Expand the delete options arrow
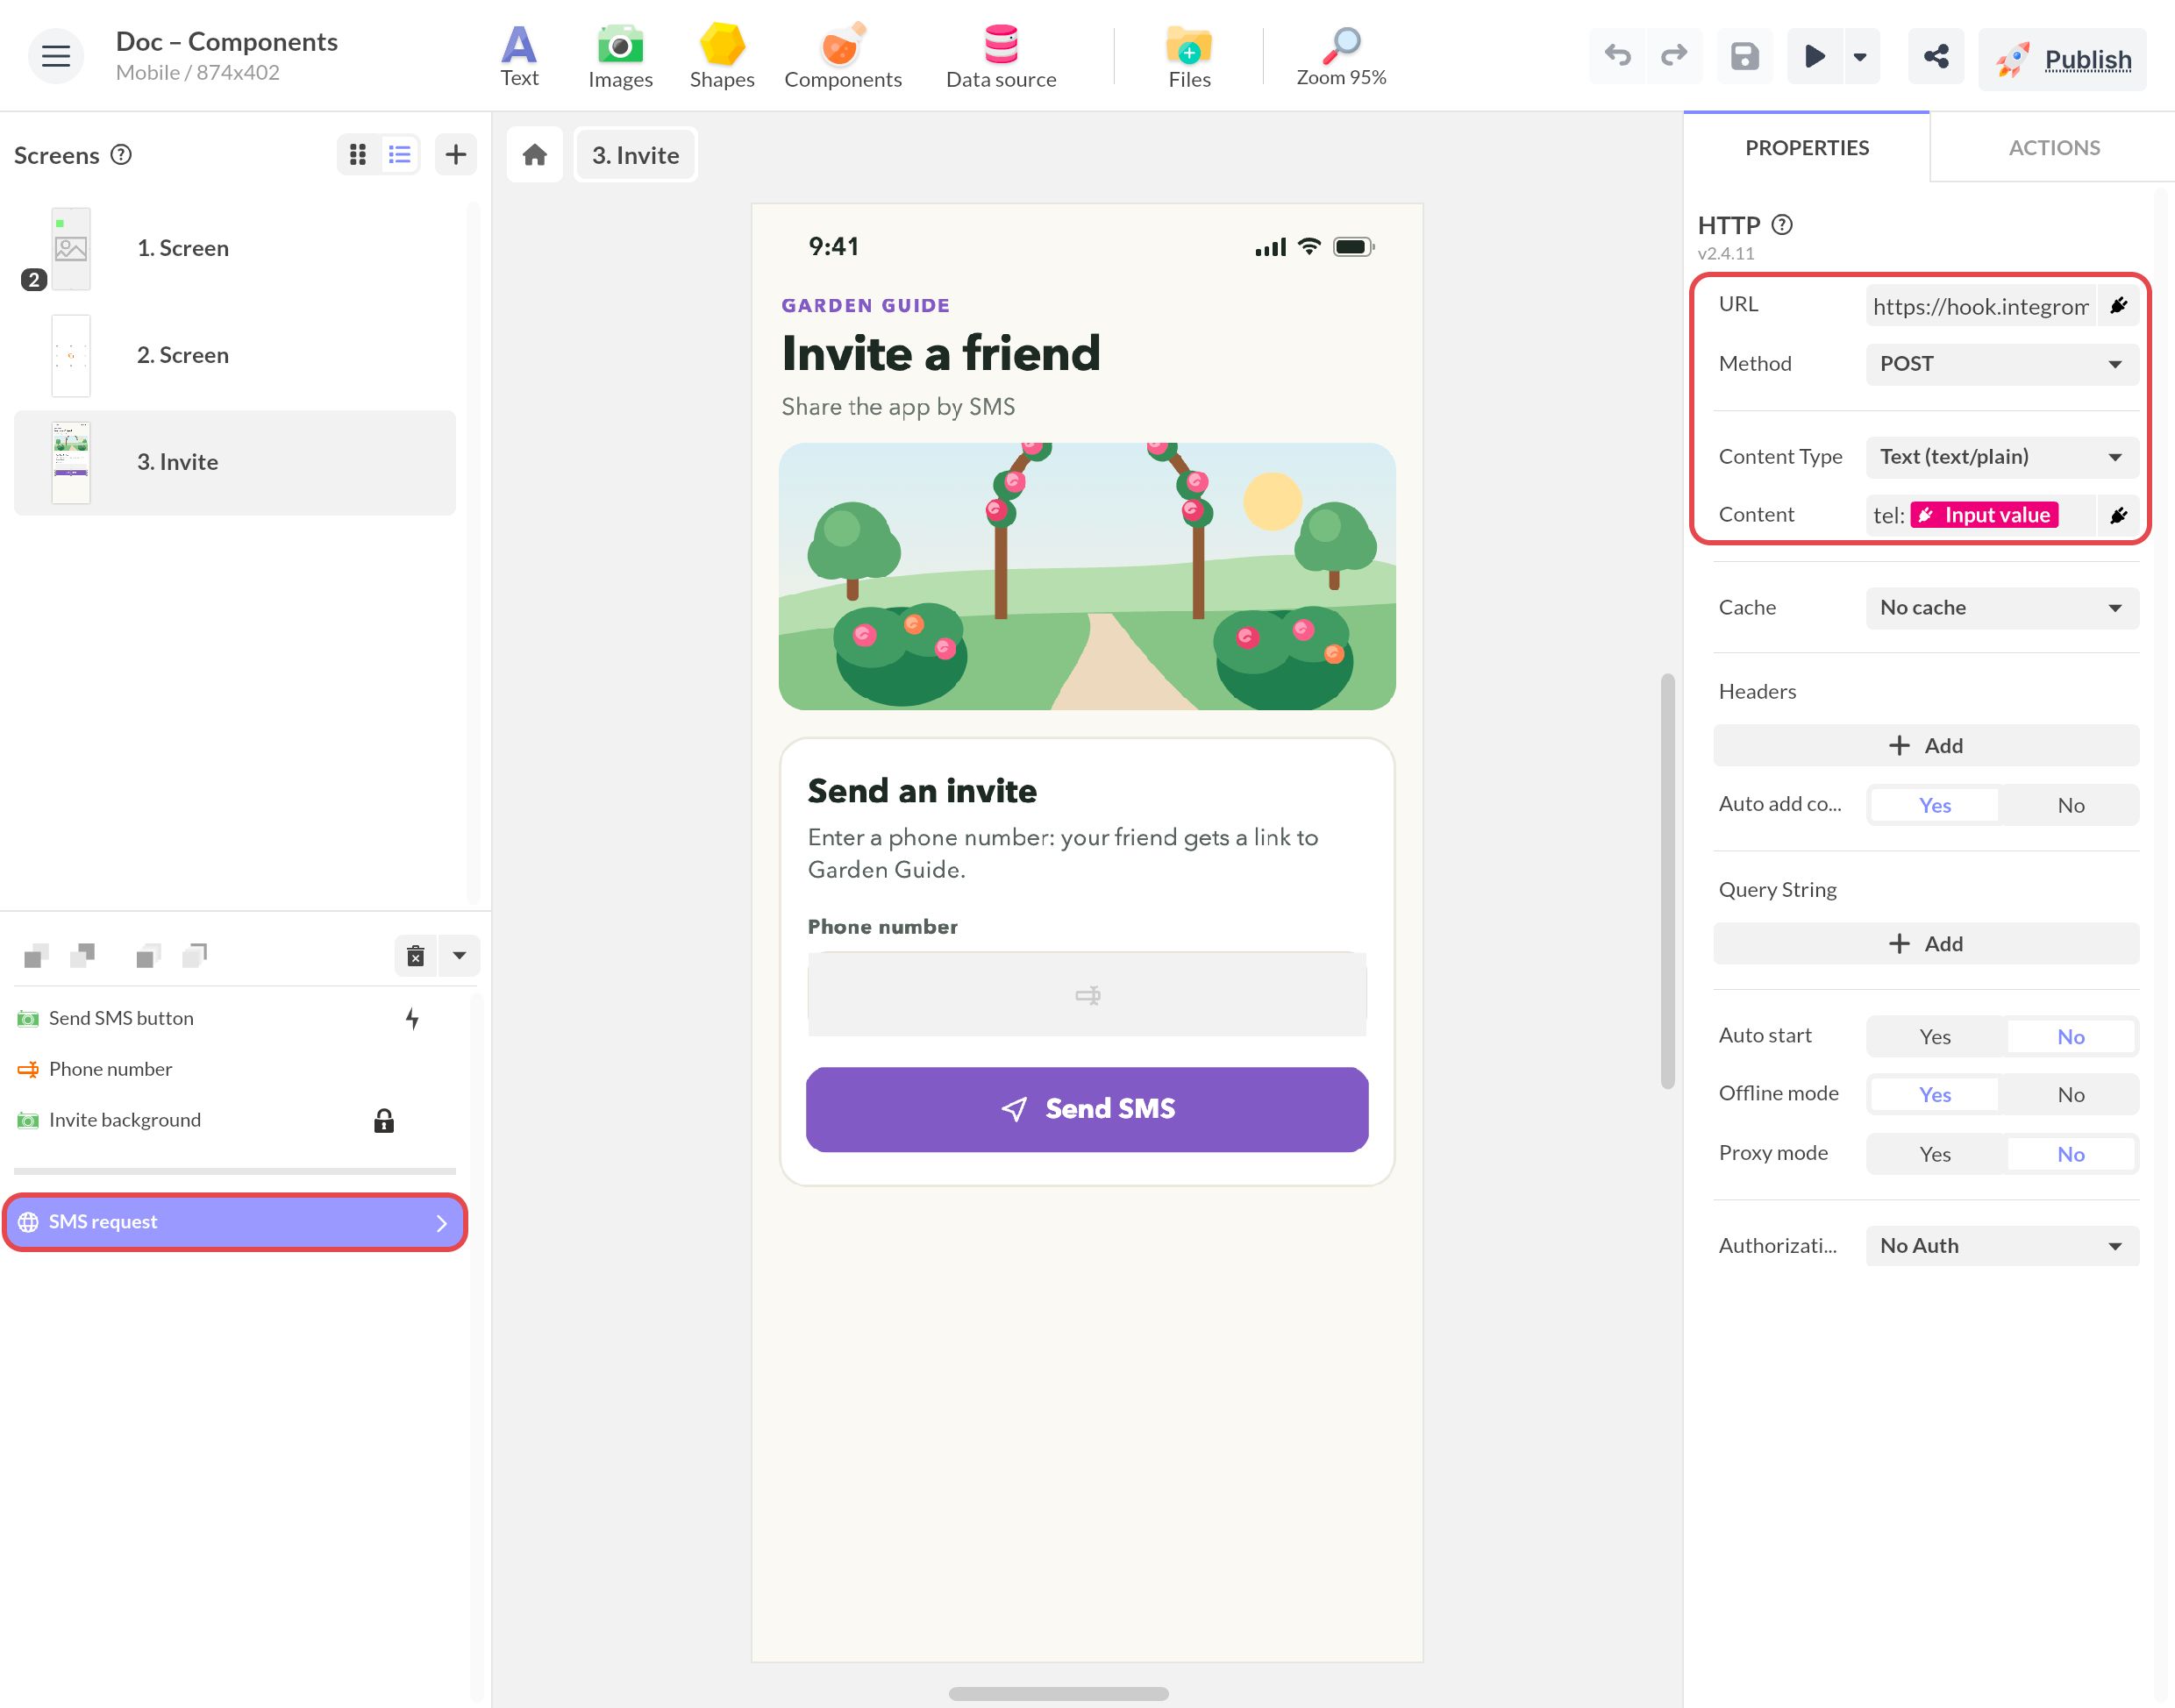The image size is (2175, 1708). [x=459, y=955]
